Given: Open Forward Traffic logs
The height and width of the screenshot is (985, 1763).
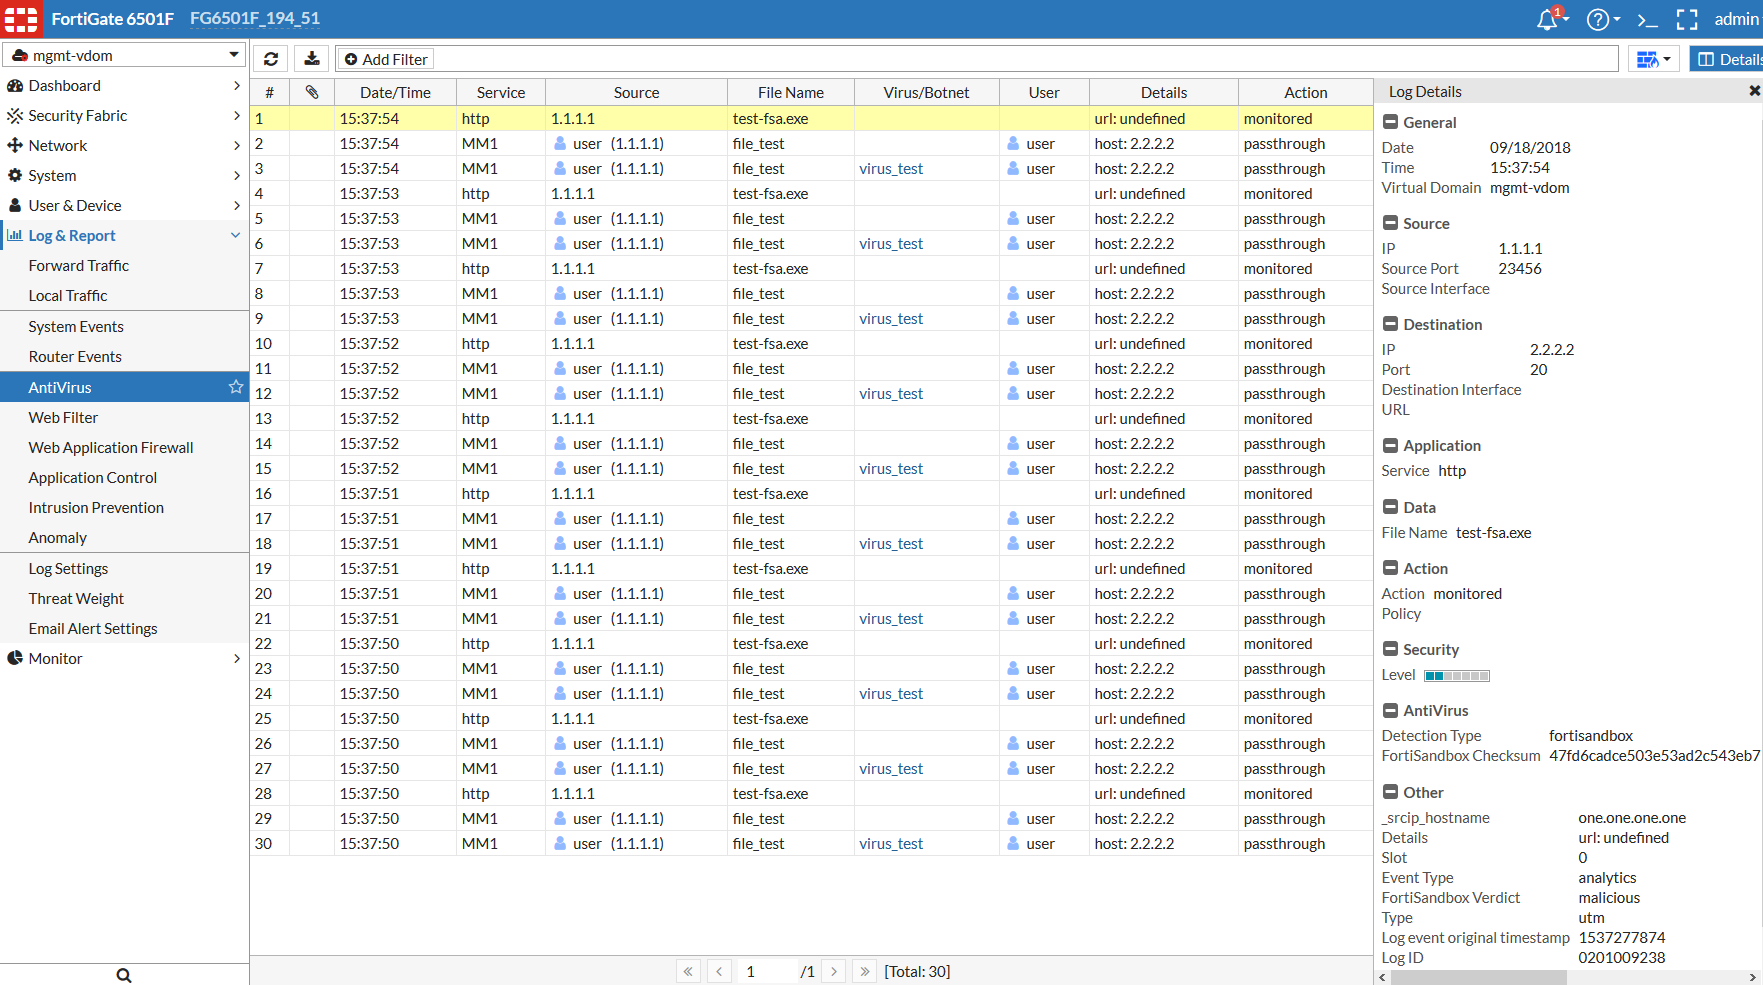Looking at the screenshot, I should pyautogui.click(x=79, y=266).
